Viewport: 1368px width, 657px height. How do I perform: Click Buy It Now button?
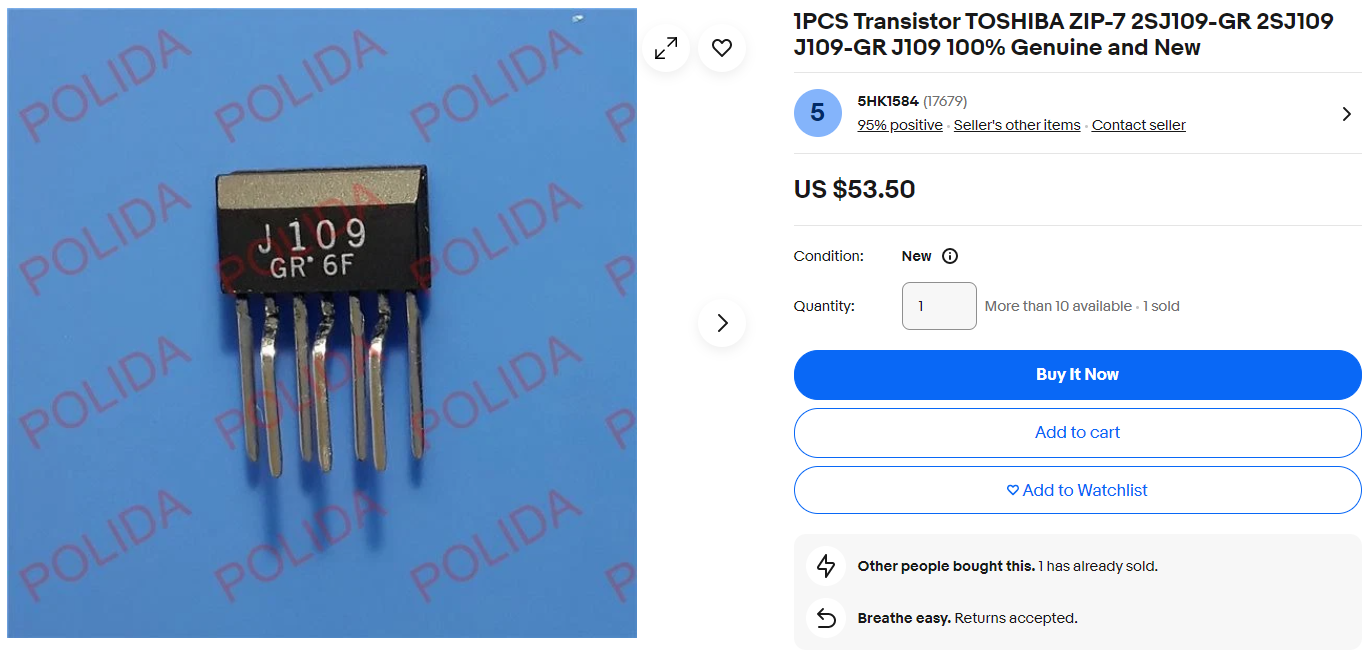tap(1078, 375)
